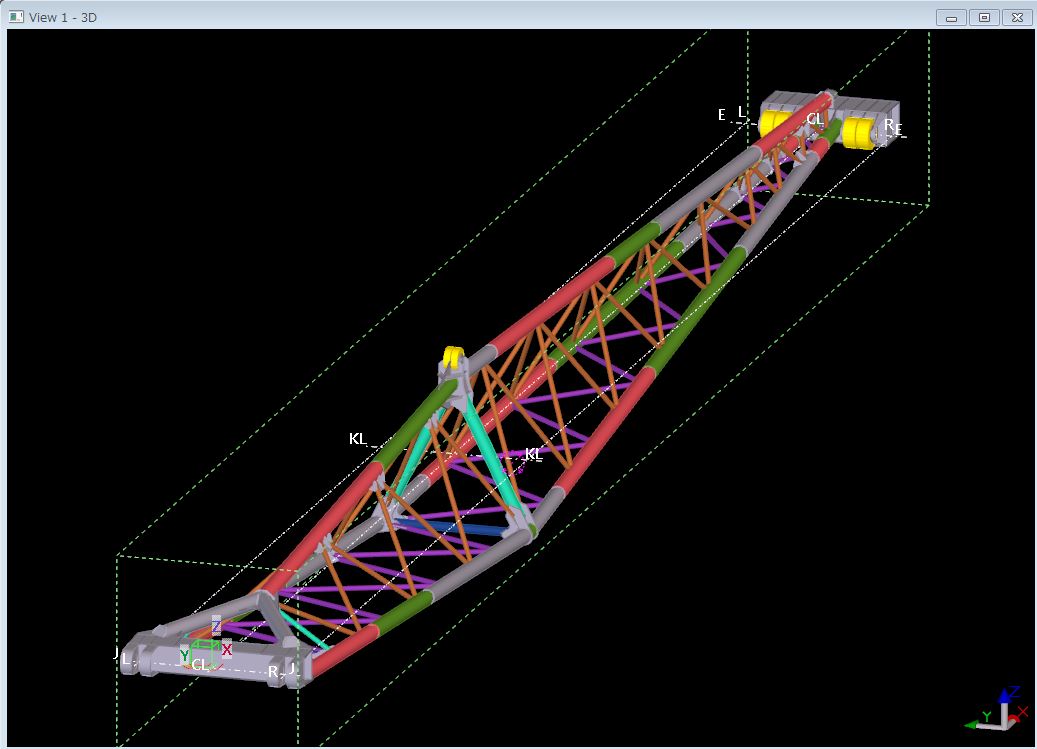
Task: Click the CL grid label at the boom tip
Action: click(x=815, y=119)
